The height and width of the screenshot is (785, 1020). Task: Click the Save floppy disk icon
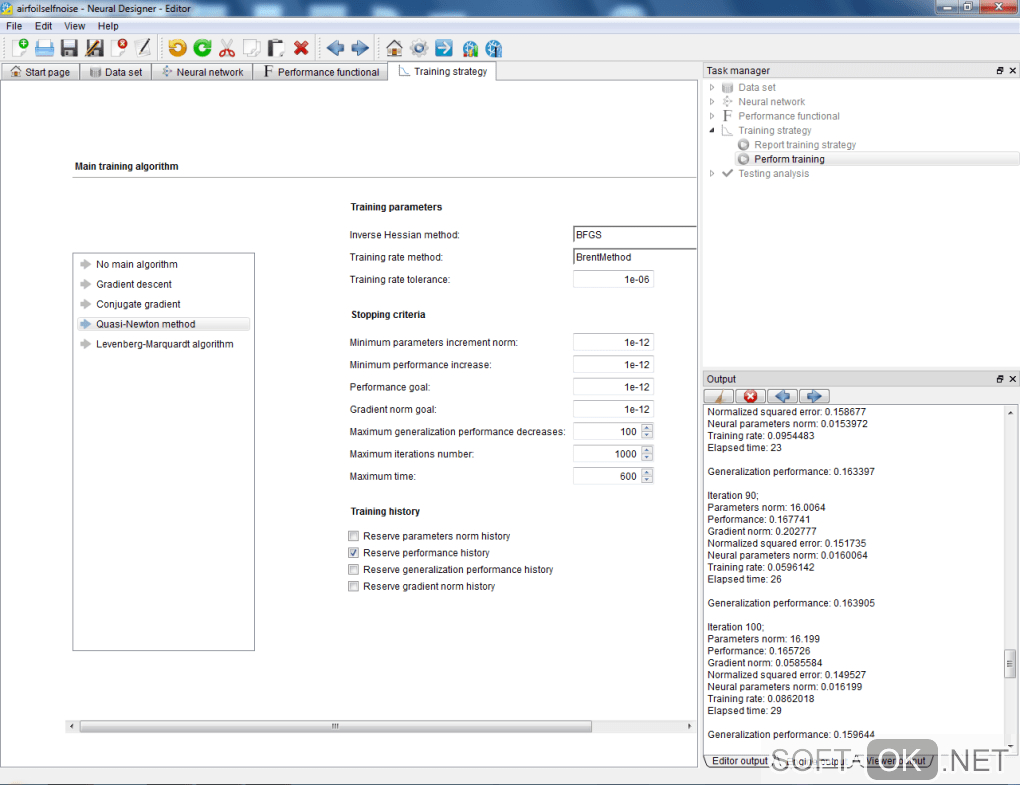69,47
